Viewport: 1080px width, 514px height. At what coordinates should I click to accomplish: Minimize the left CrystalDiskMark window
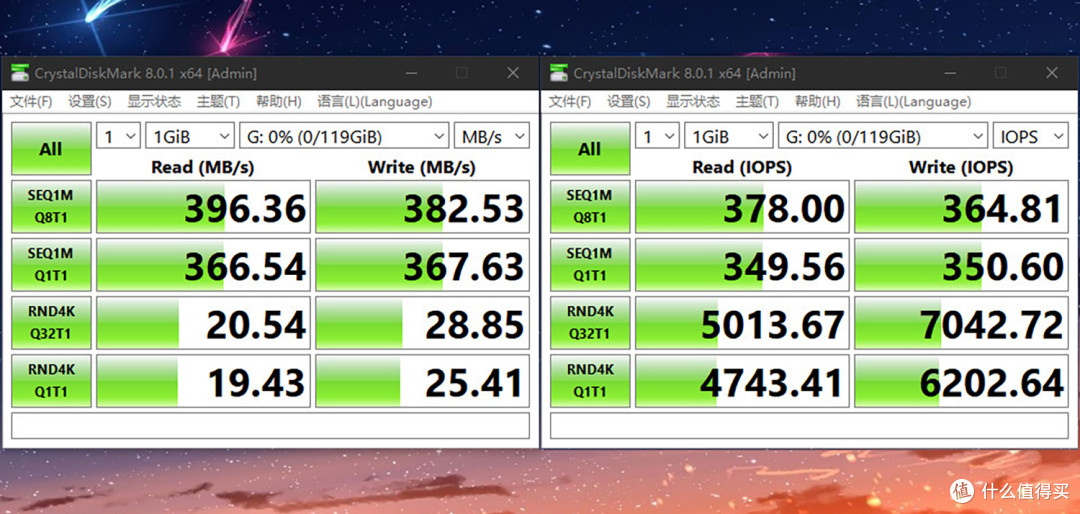(412, 73)
